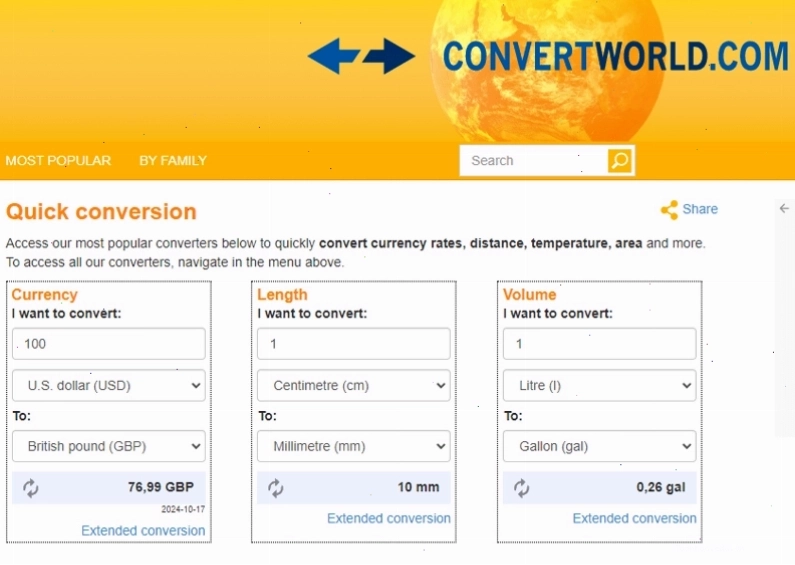Click the Volume heading
The image size is (795, 565).
pyautogui.click(x=529, y=295)
